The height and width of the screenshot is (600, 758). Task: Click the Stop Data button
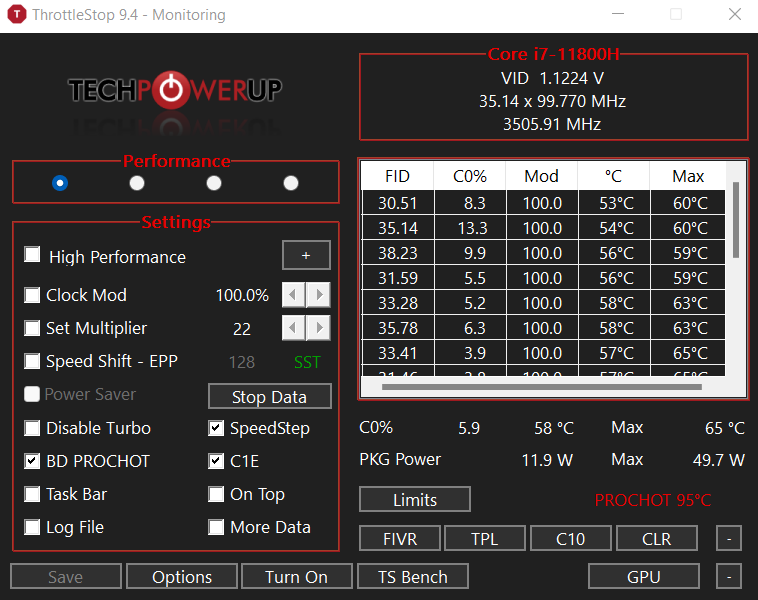coord(270,396)
